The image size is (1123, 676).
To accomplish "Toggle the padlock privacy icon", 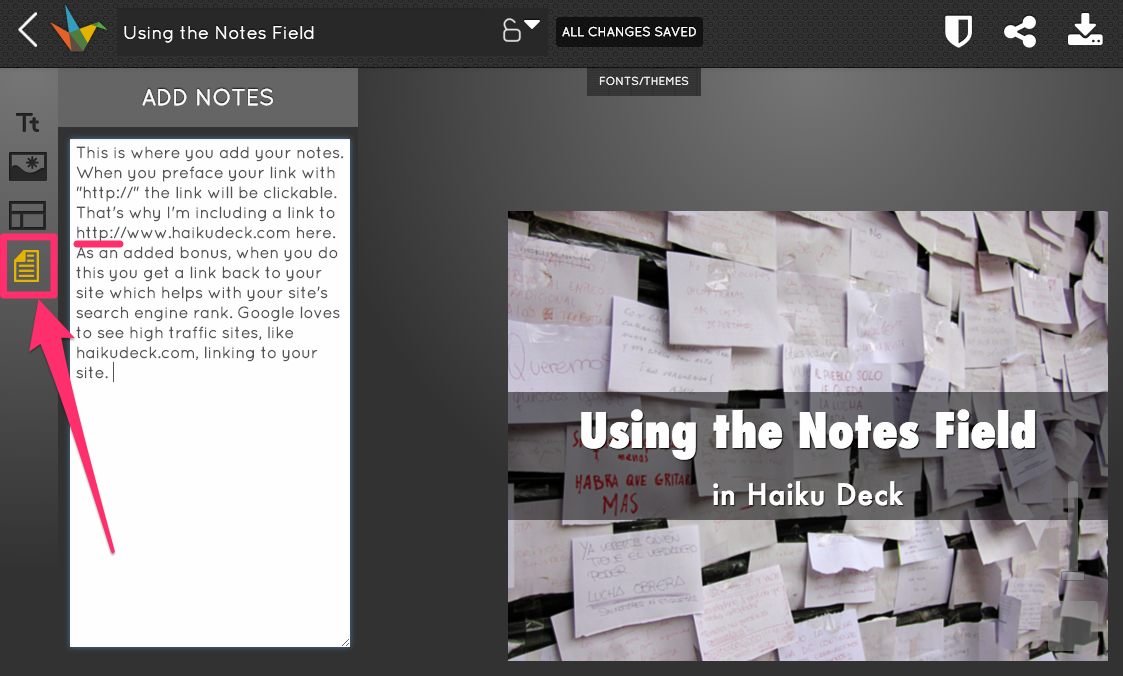I will point(511,32).
